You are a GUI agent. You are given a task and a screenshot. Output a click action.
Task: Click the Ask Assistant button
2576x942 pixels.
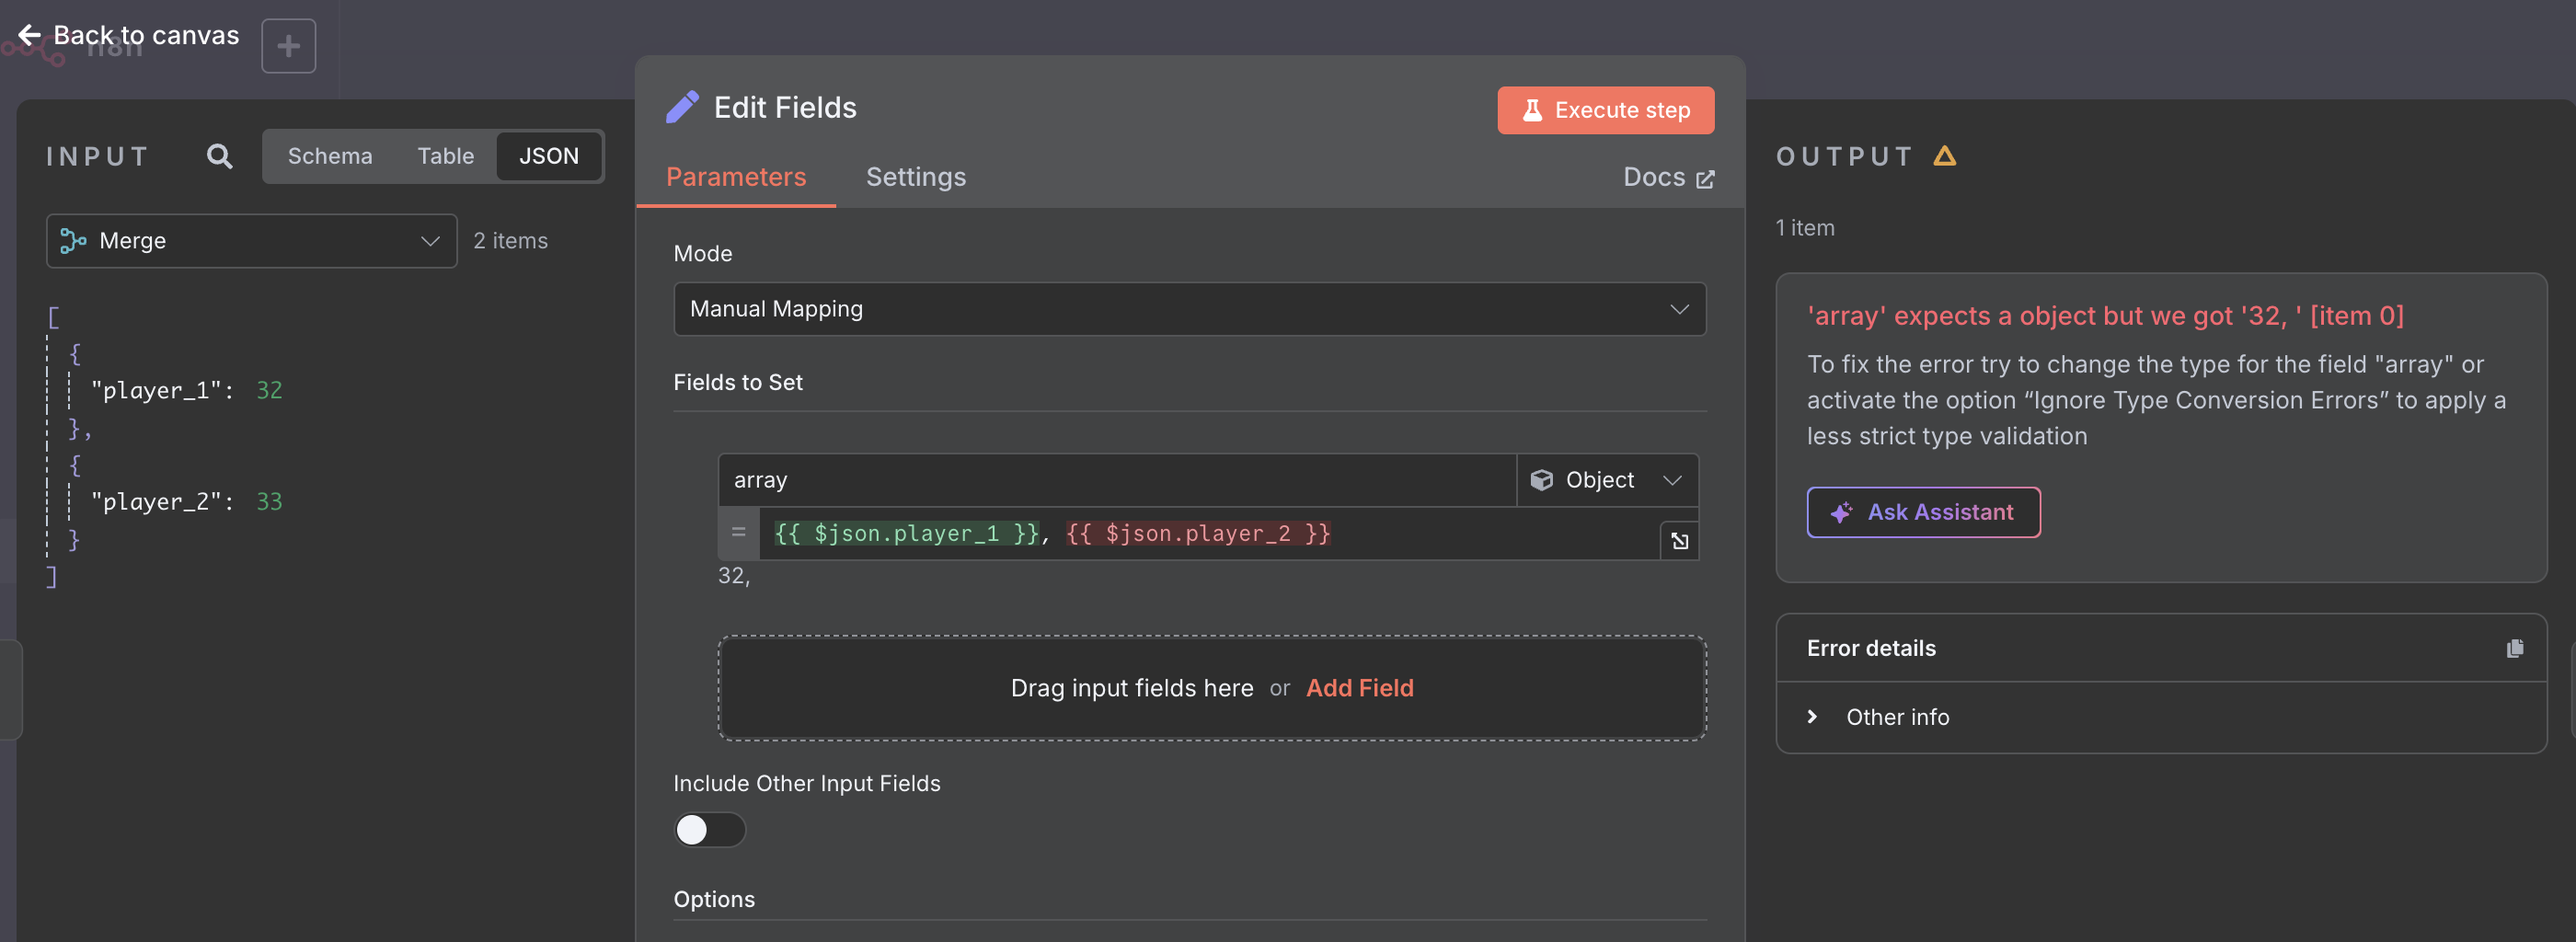[1923, 512]
